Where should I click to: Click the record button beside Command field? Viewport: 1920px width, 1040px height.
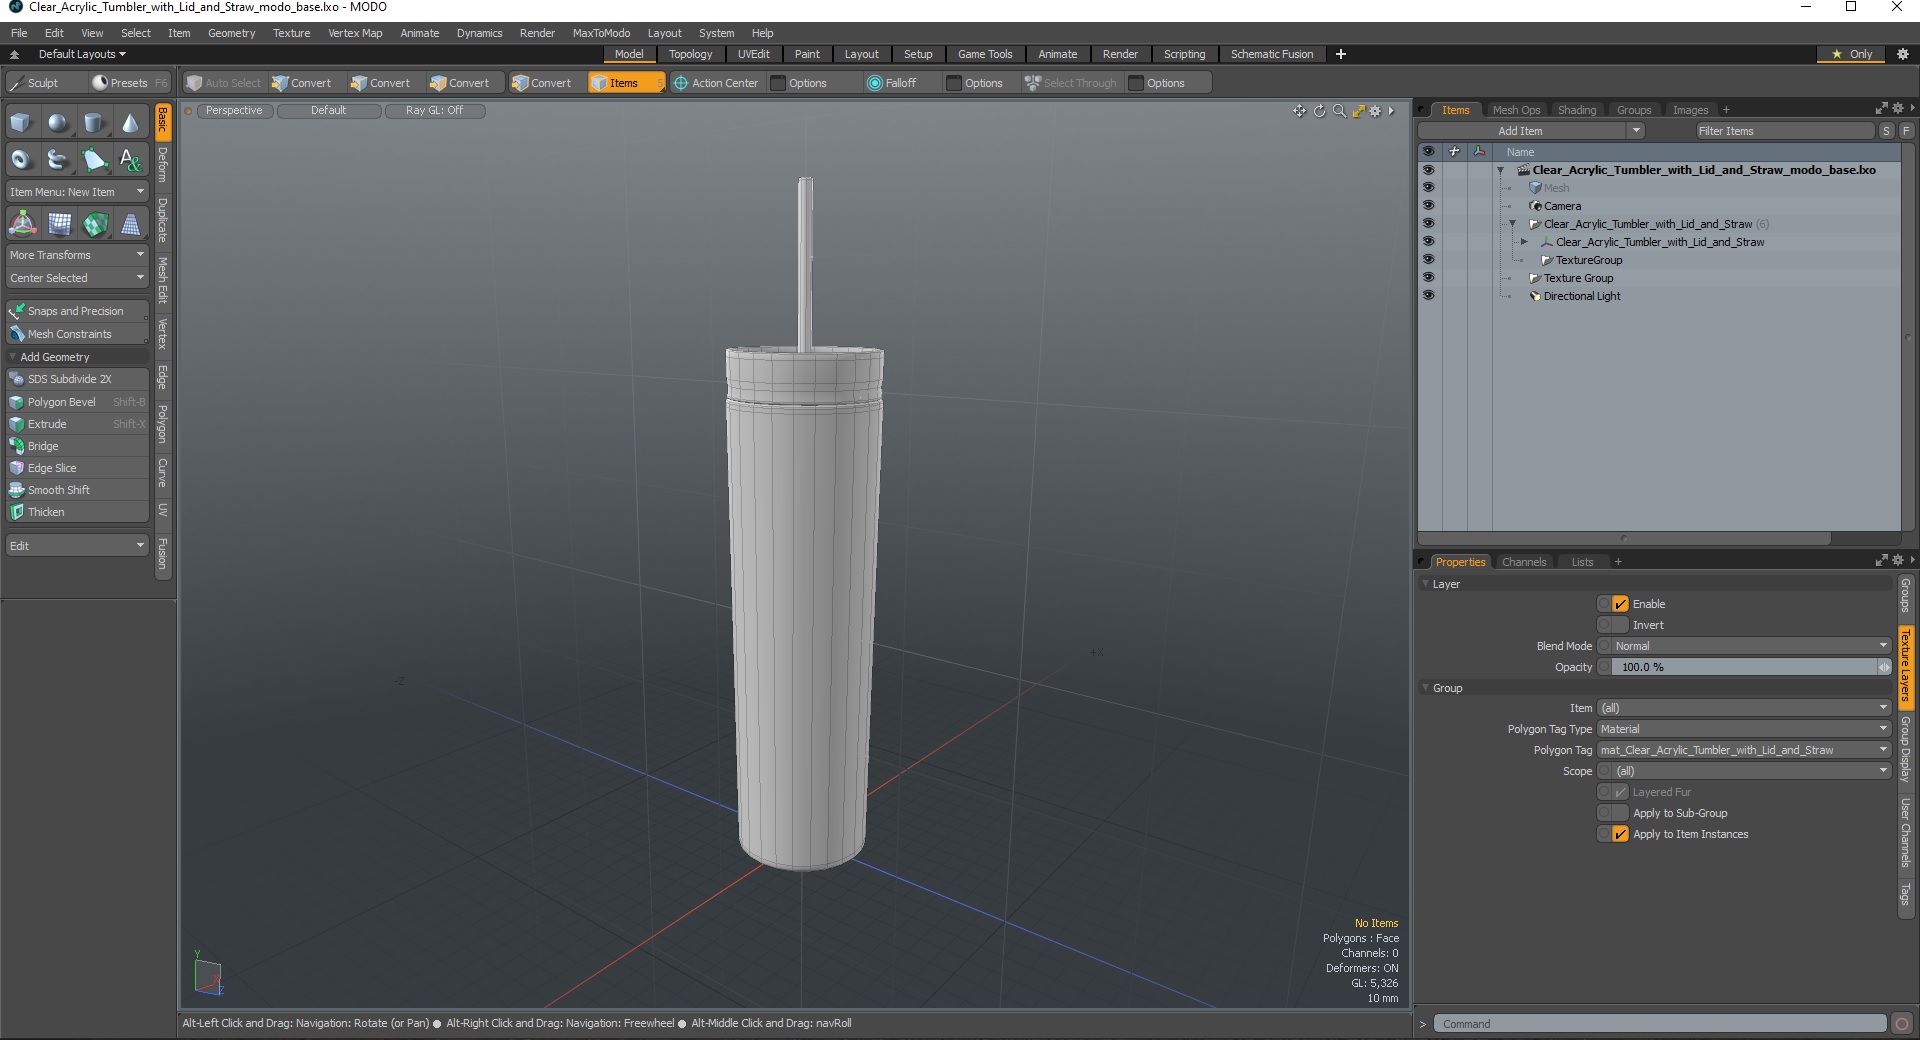pos(1902,1024)
